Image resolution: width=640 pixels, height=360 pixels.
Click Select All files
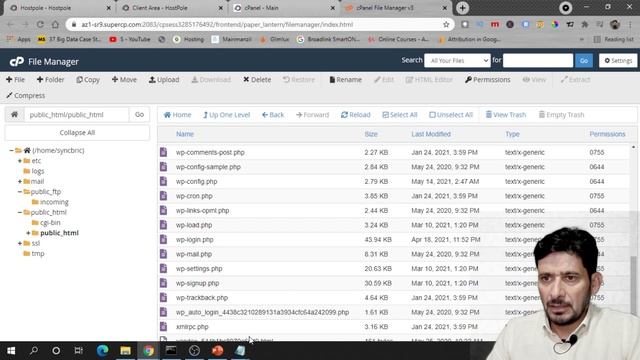coord(400,115)
